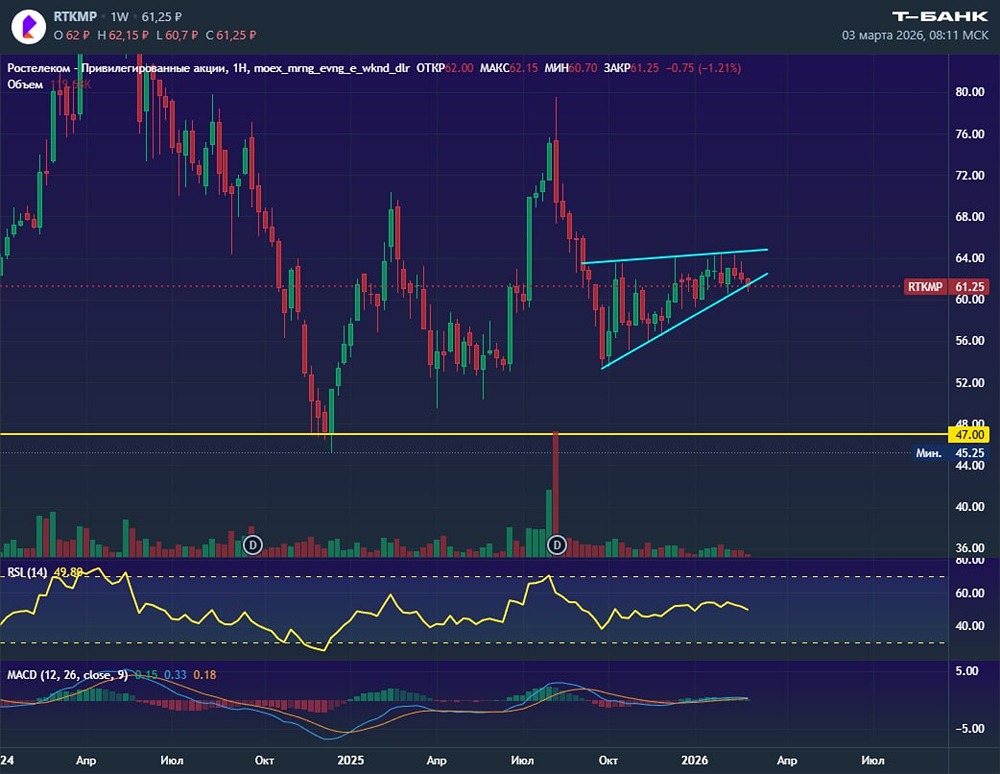The height and width of the screenshot is (774, 1000).
Task: Click the yellow 47.00 price level label
Action: point(969,435)
